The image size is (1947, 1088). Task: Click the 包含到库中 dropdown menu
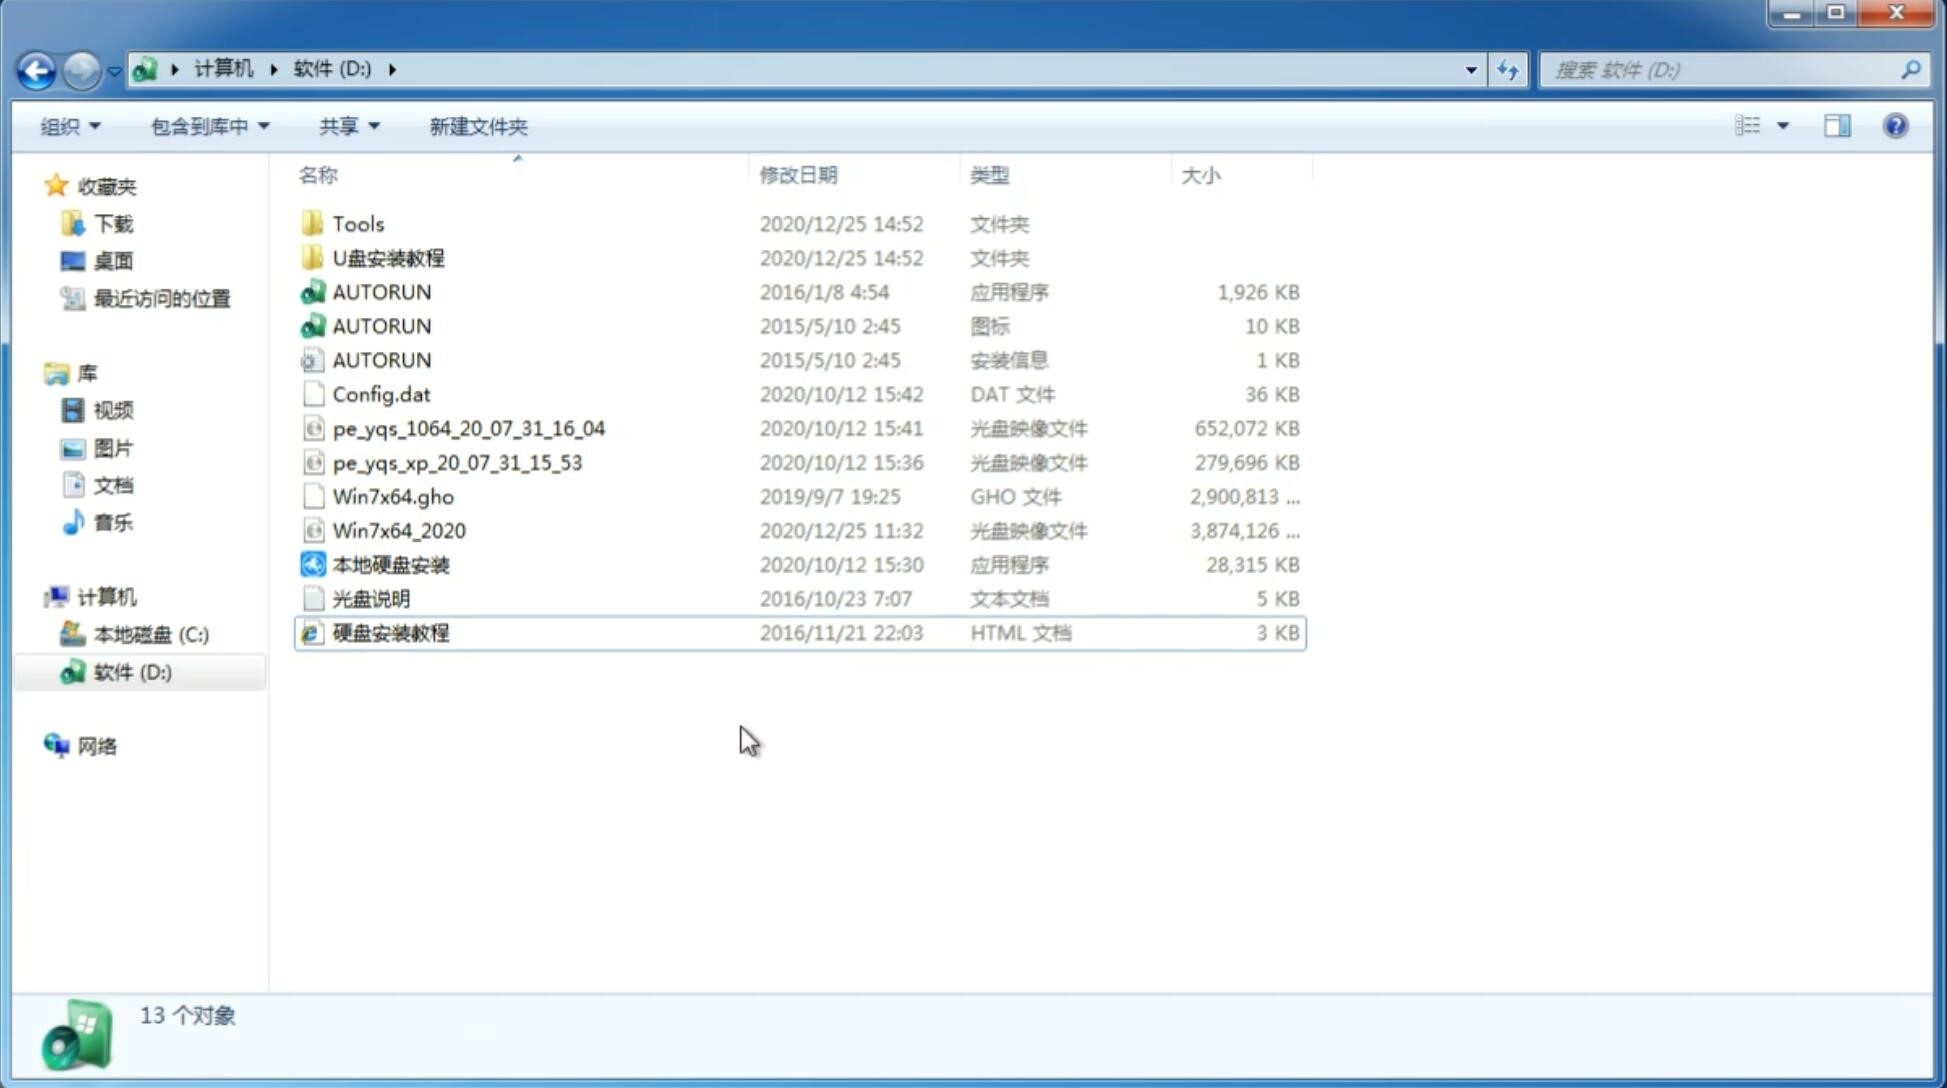point(207,124)
